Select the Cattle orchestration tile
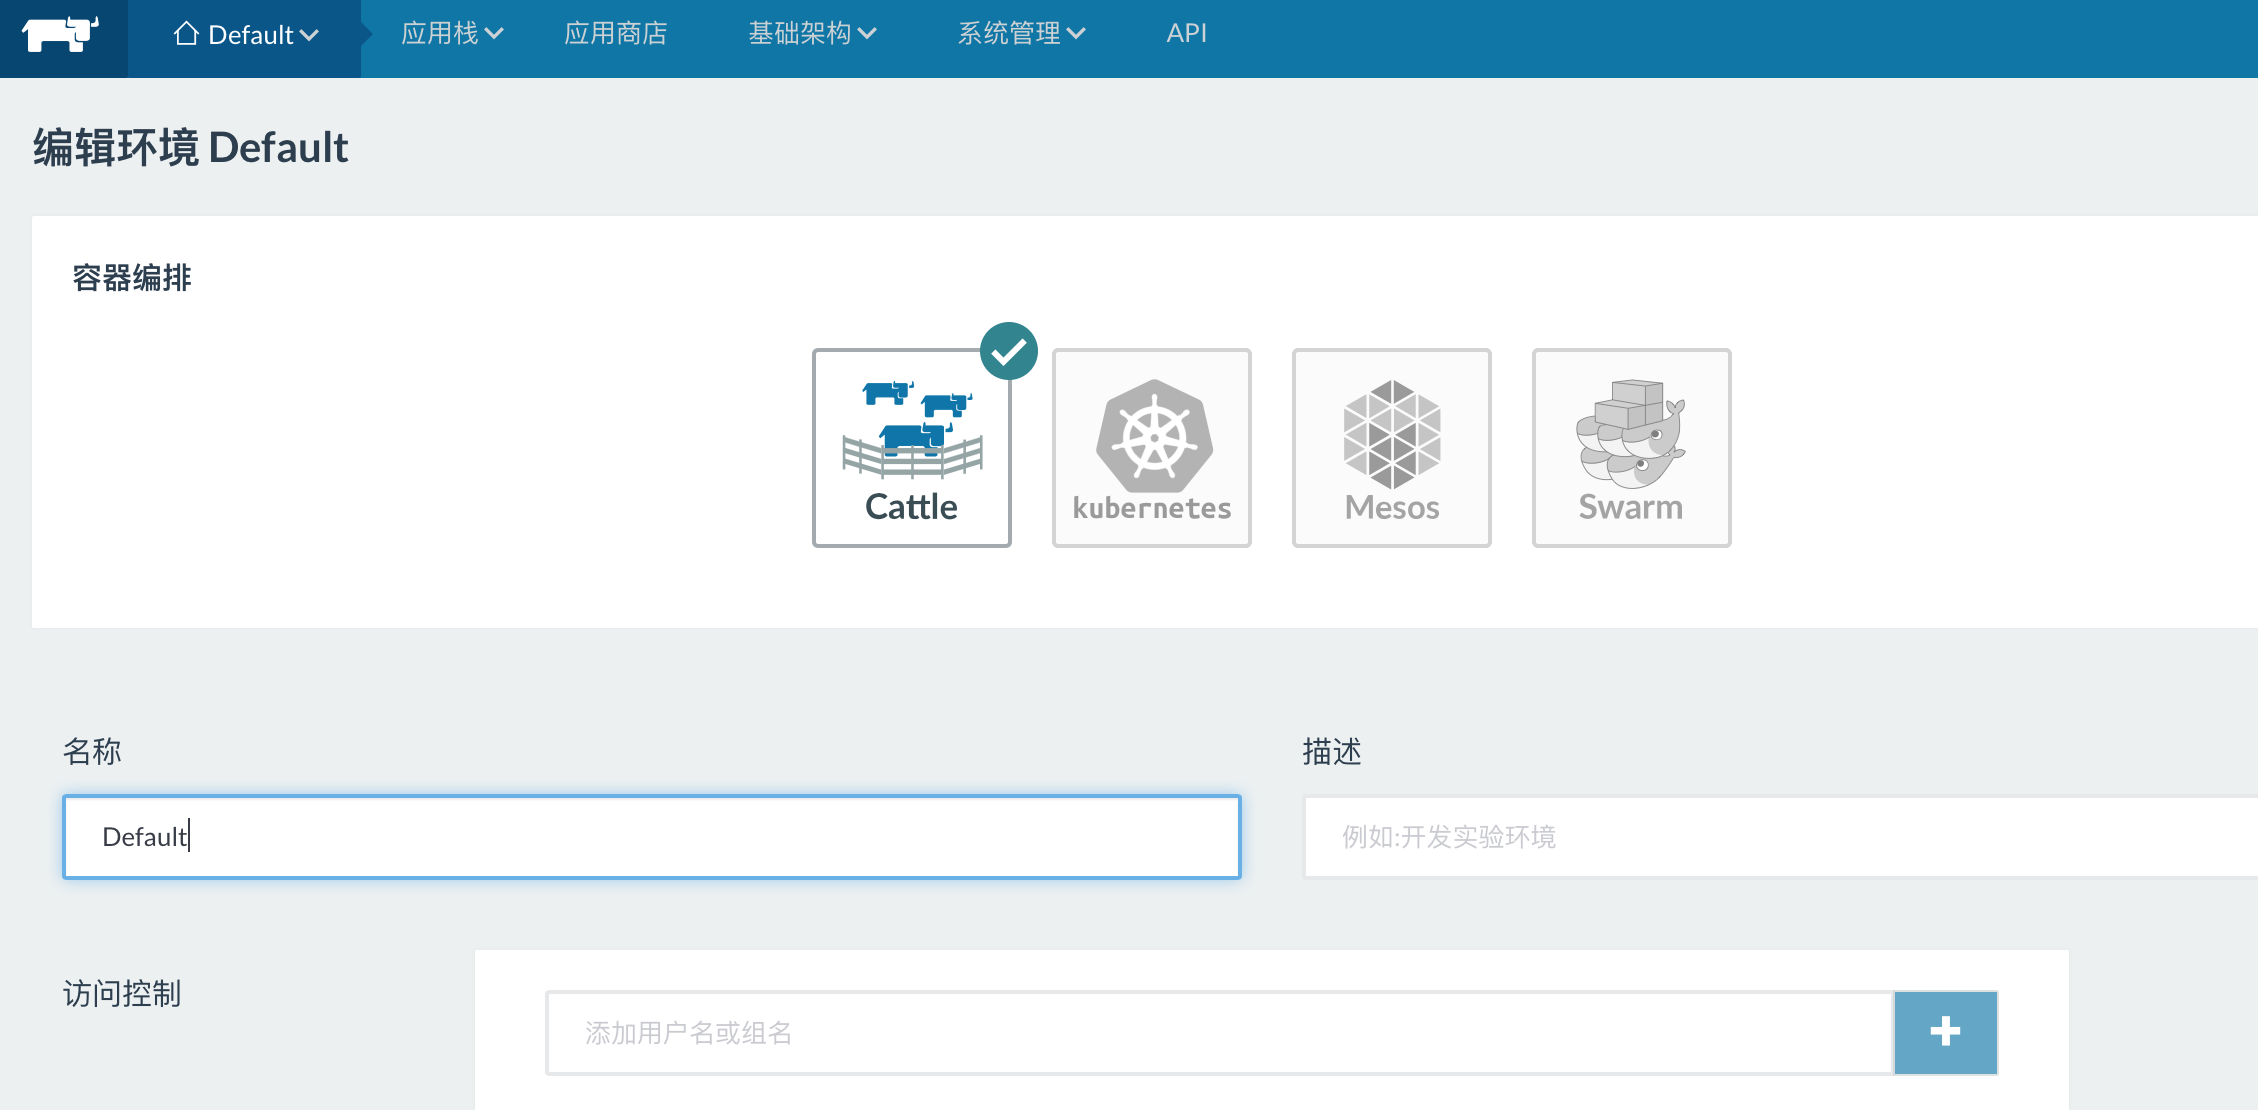 point(911,448)
